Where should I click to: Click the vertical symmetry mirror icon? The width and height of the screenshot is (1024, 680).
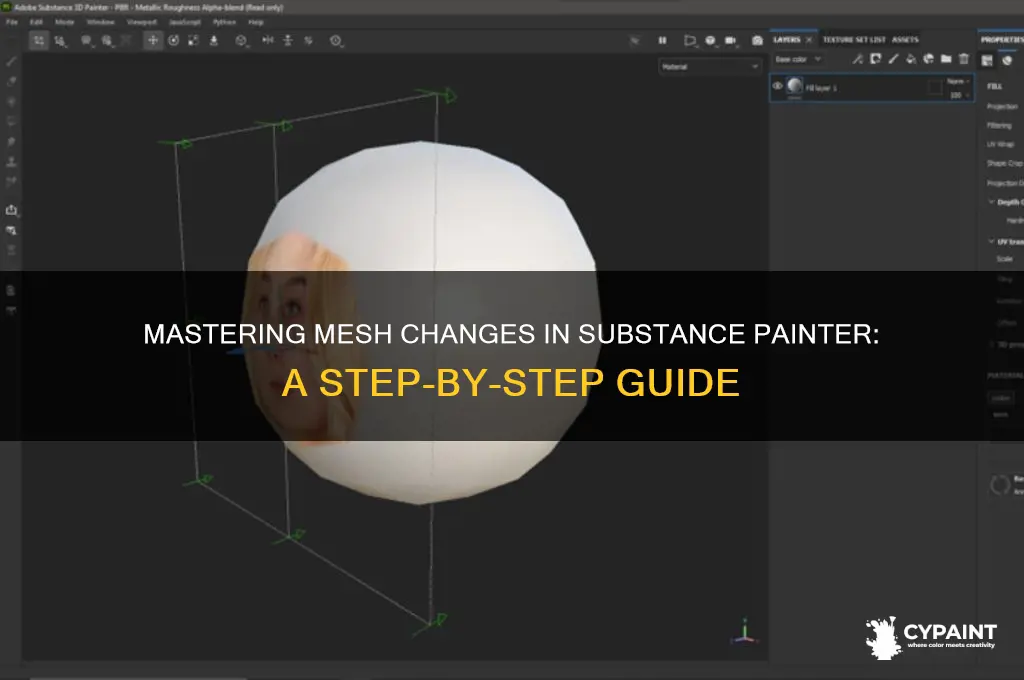[288, 40]
